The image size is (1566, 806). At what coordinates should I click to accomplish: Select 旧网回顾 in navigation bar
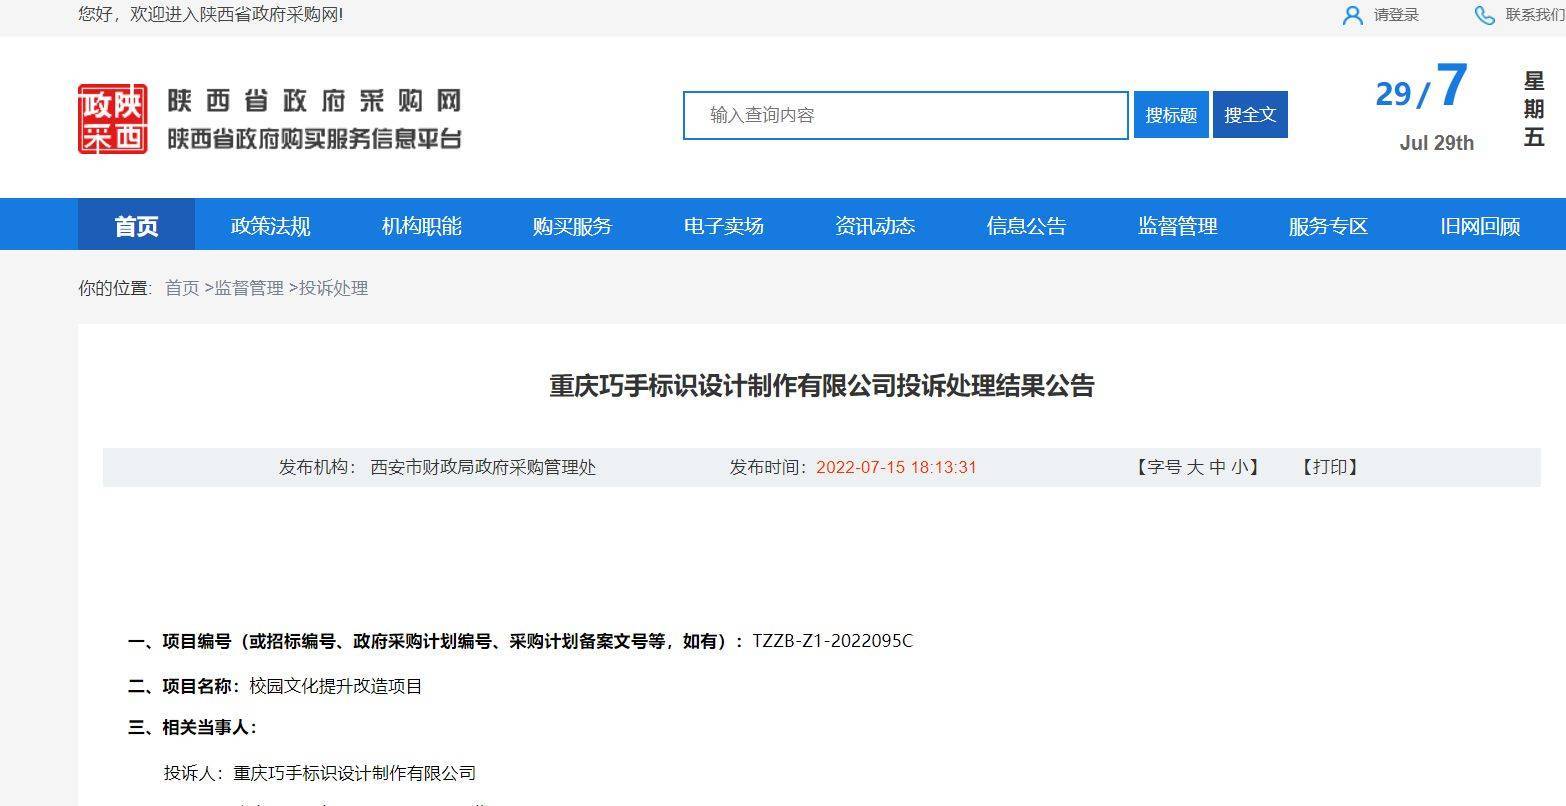coord(1479,226)
